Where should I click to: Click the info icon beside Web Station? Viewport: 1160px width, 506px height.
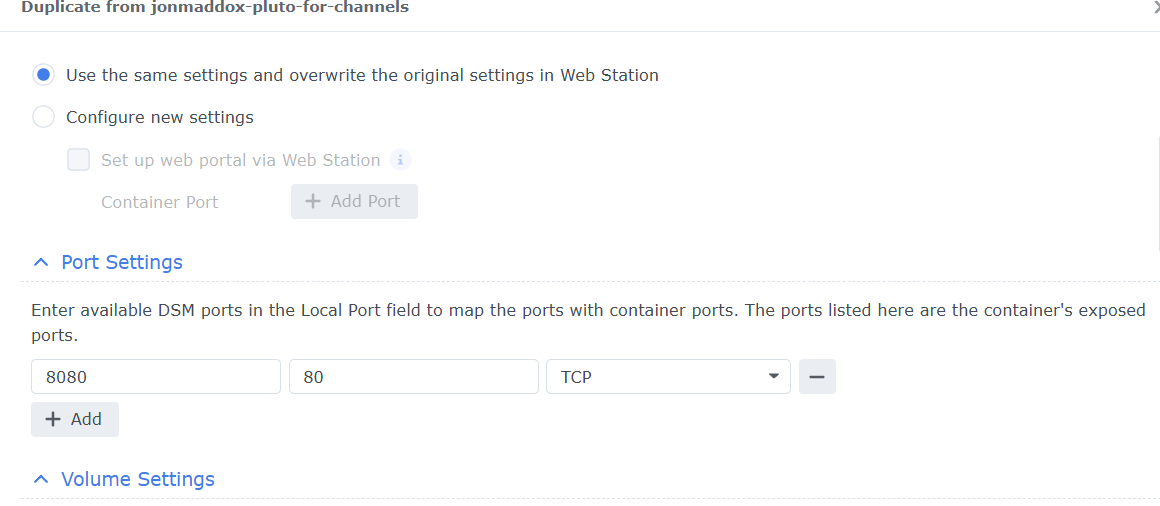tap(400, 160)
